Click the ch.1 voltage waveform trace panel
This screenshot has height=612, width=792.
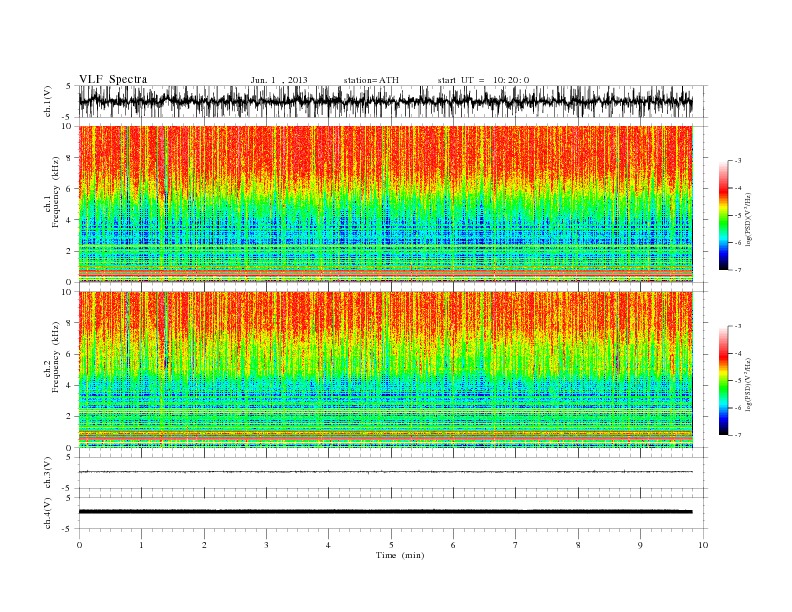392,101
